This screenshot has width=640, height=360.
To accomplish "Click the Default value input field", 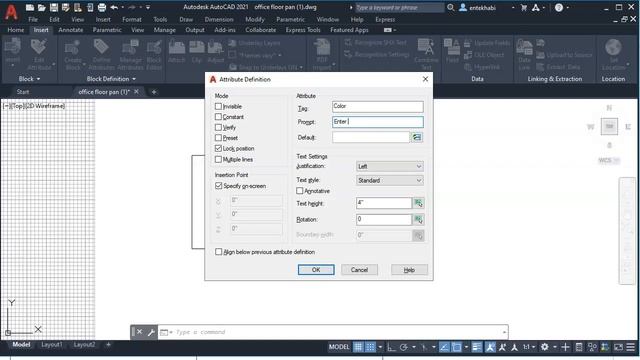I will (371, 137).
